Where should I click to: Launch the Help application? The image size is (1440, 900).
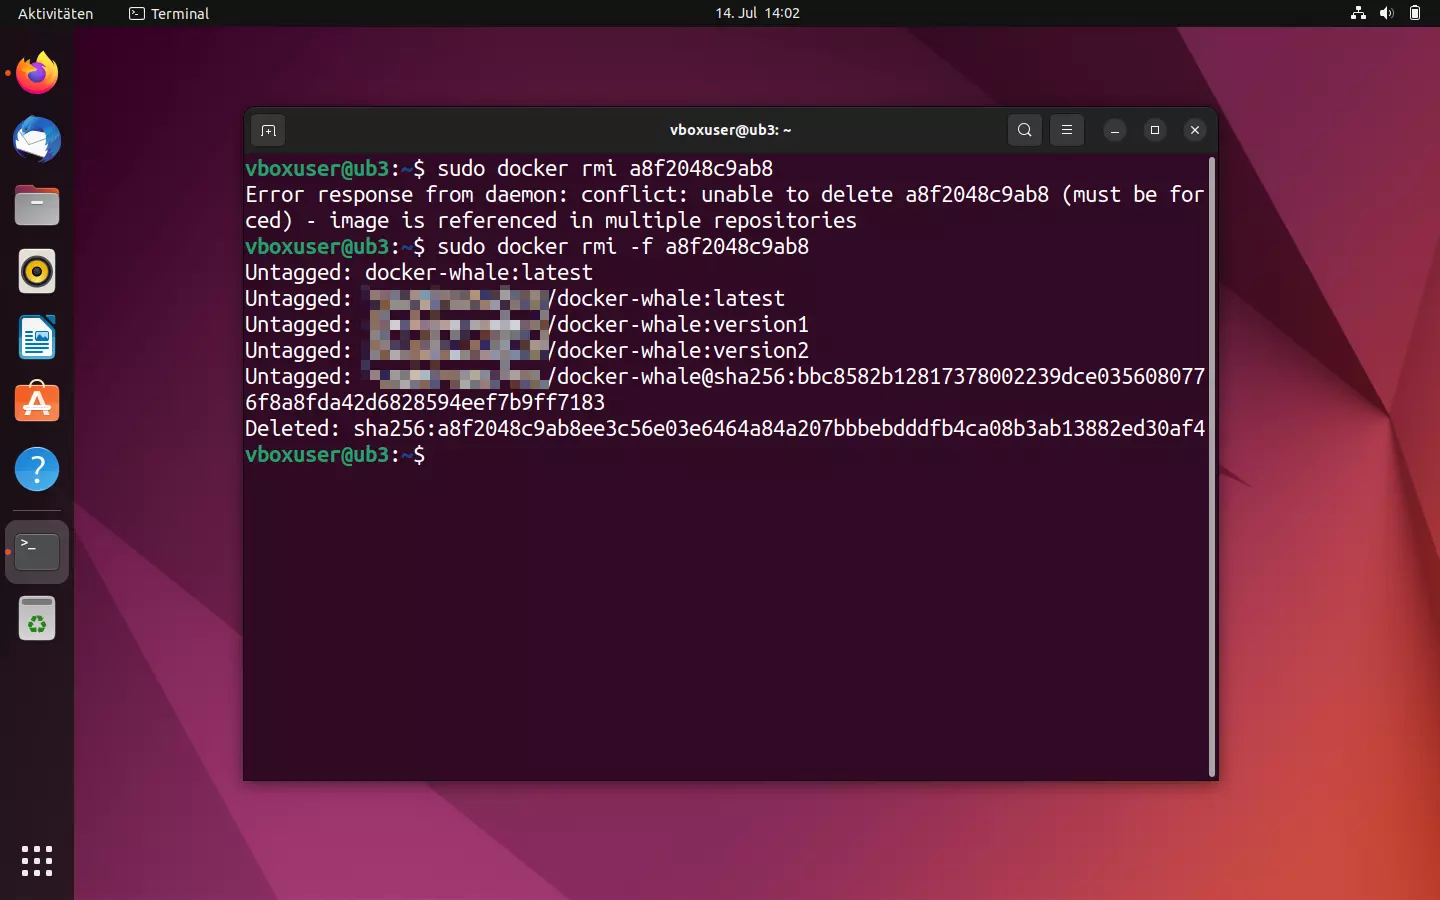click(37, 470)
